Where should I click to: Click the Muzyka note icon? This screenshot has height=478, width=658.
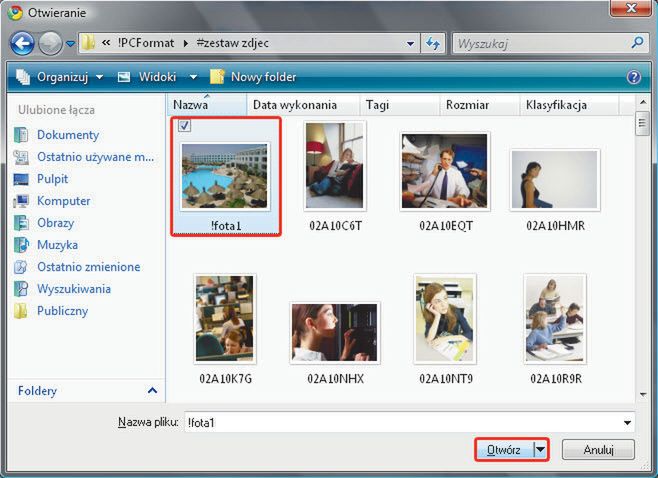[21, 245]
